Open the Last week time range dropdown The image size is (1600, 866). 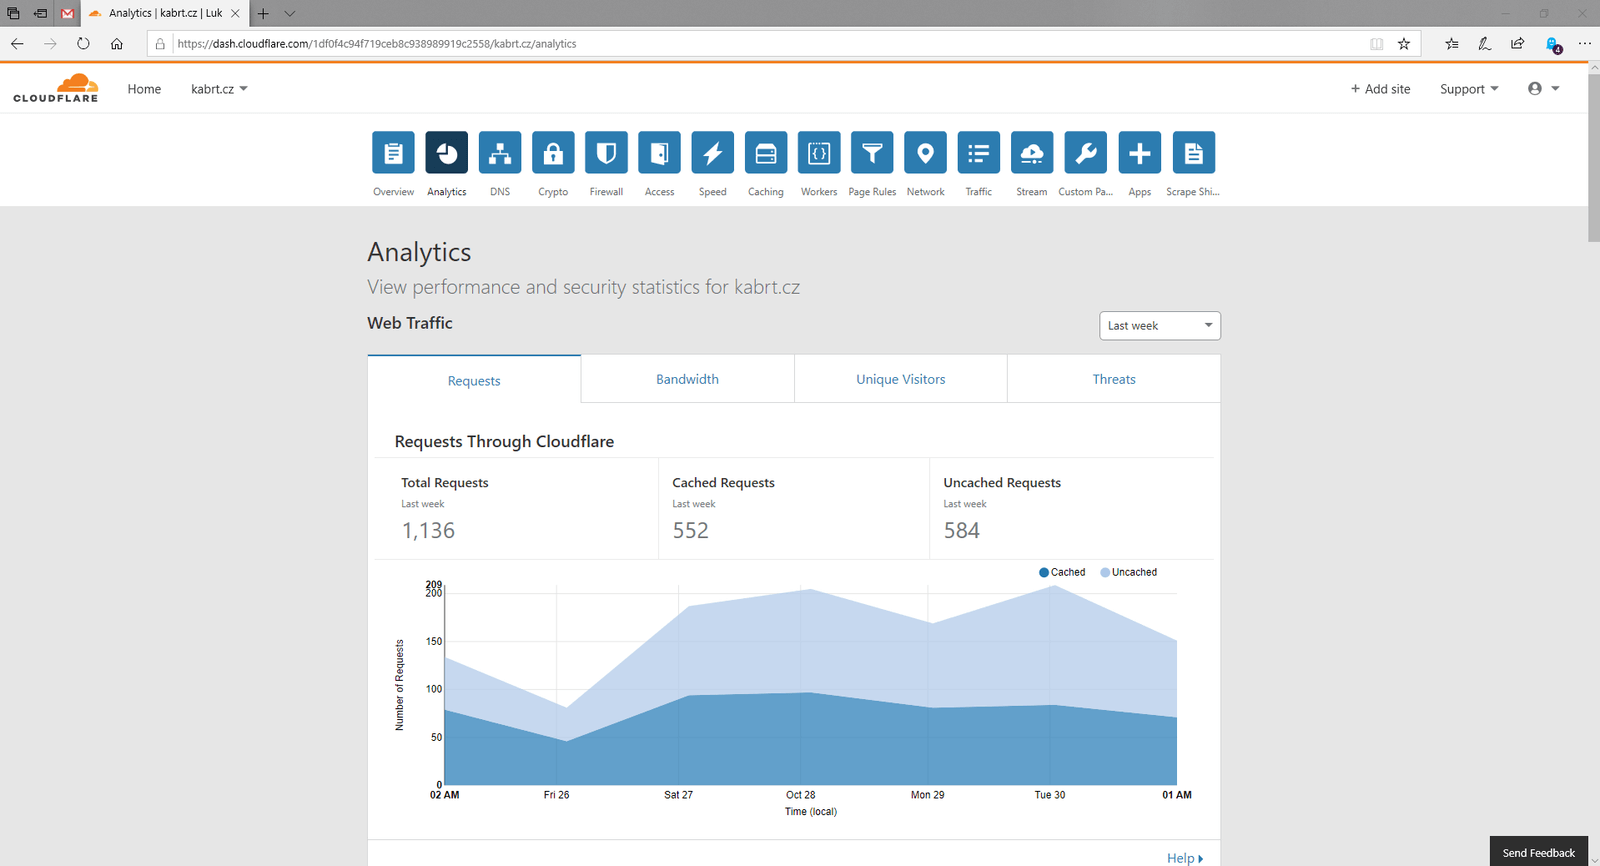(x=1160, y=326)
